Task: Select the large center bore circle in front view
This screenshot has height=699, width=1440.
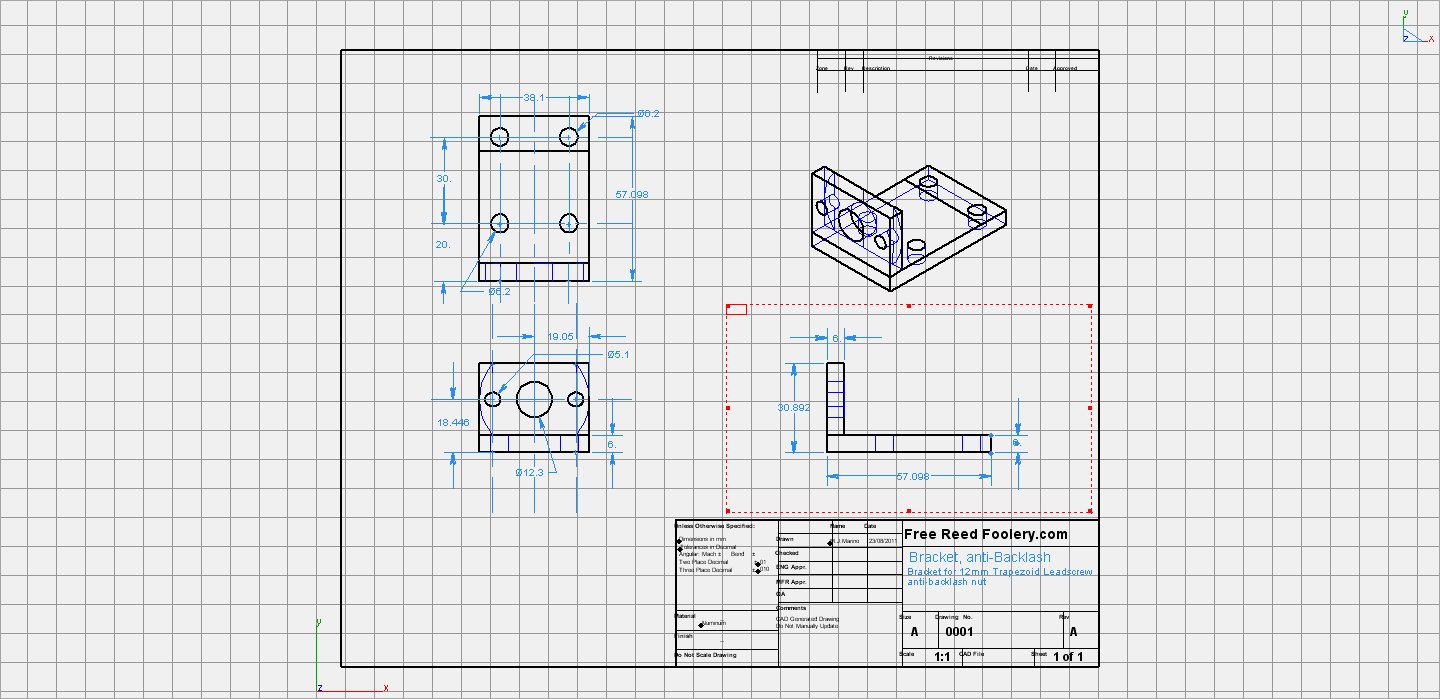Action: pyautogui.click(x=535, y=399)
